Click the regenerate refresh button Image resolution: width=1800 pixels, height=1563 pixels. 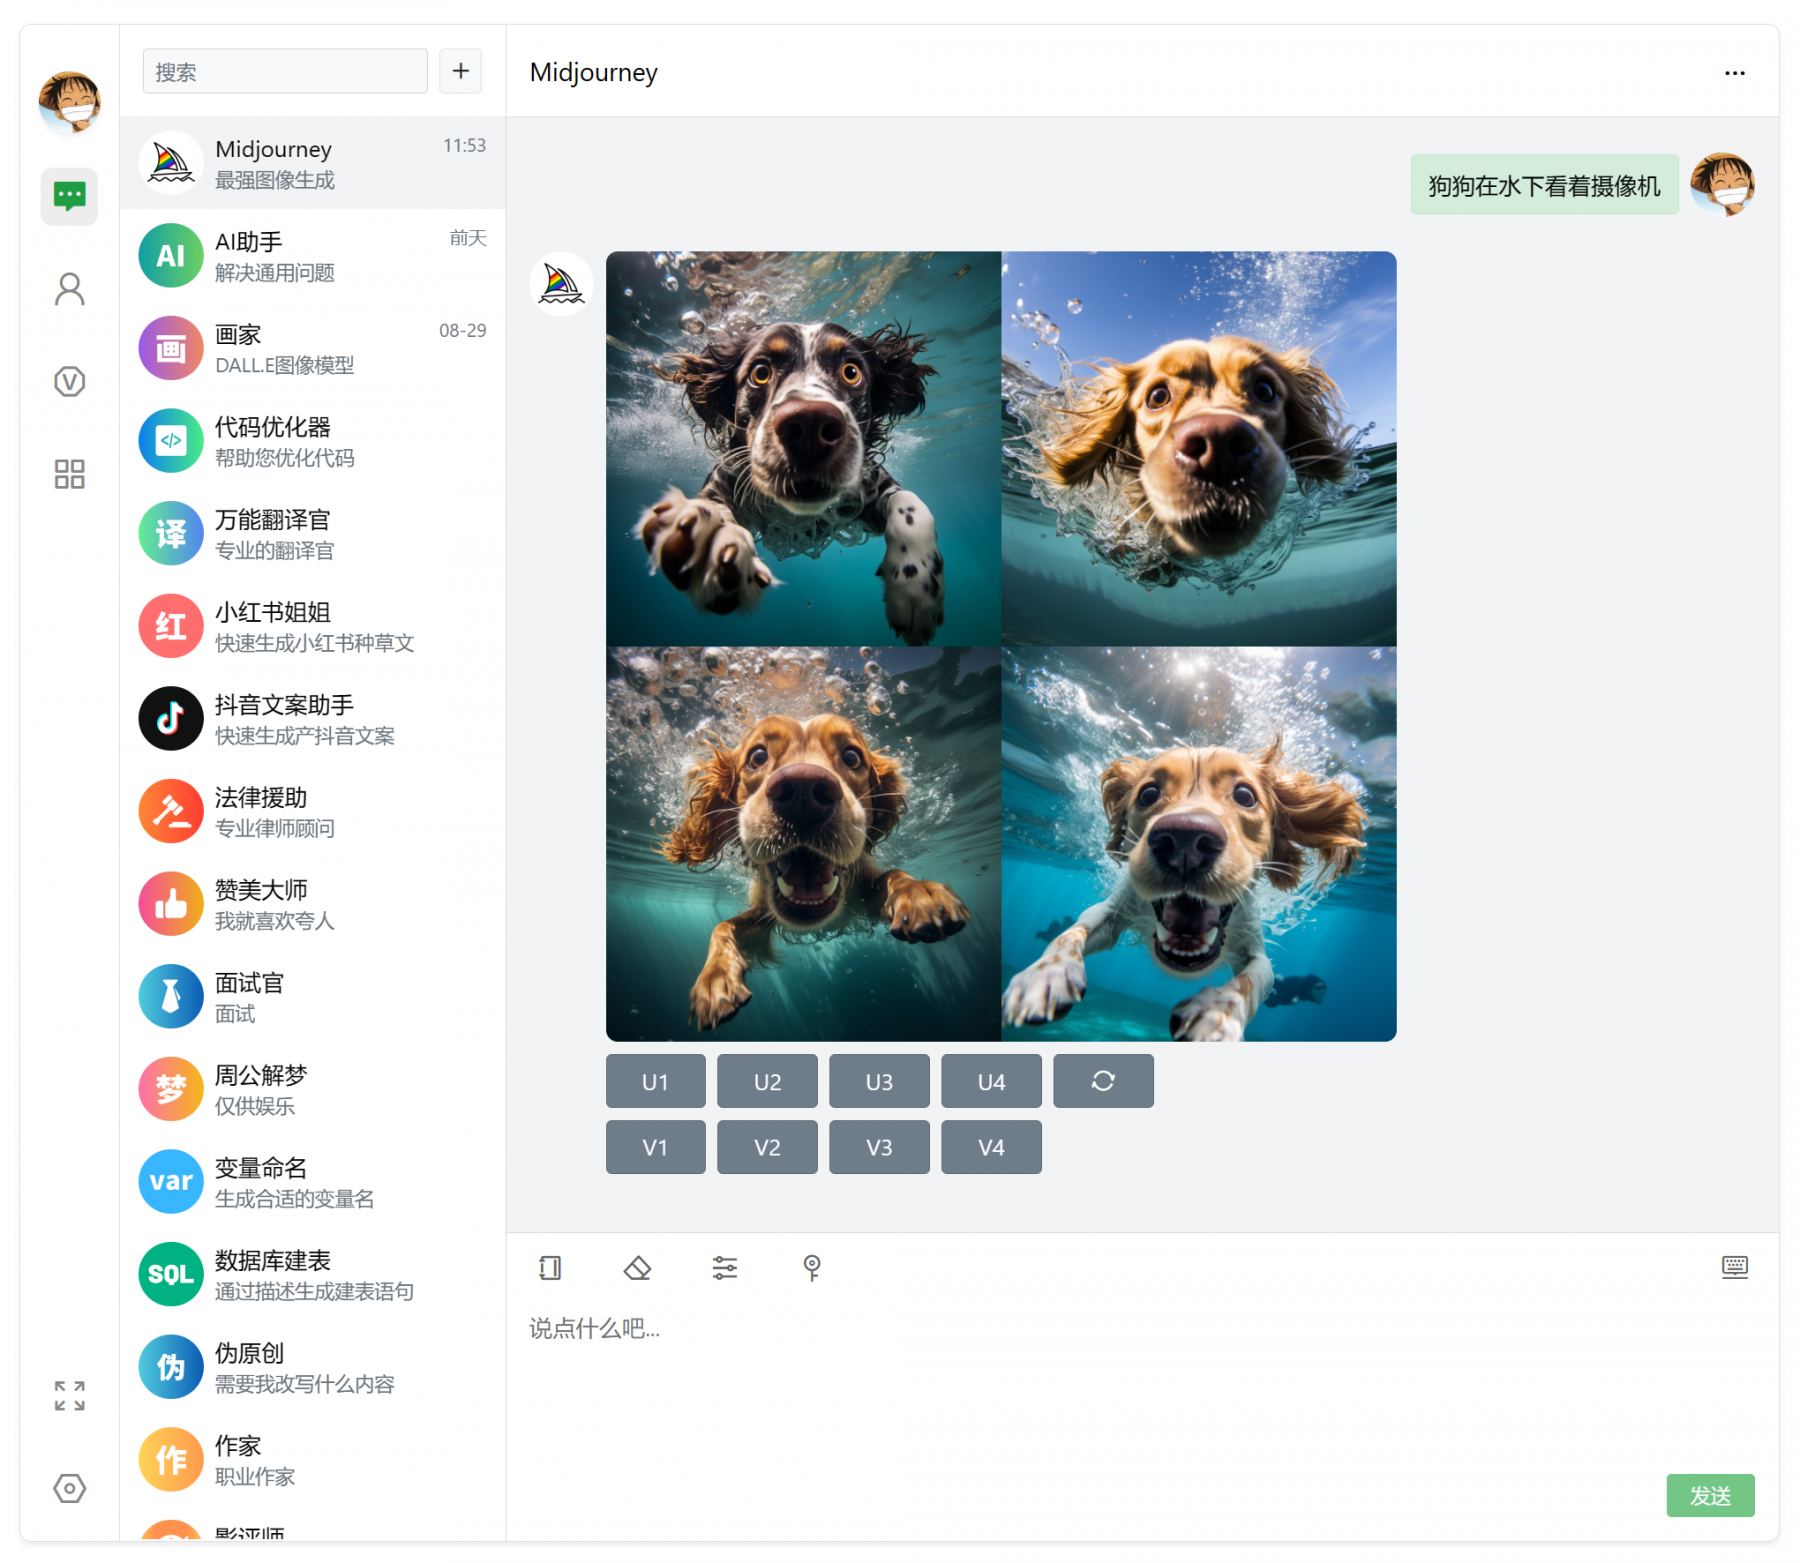[1103, 1081]
